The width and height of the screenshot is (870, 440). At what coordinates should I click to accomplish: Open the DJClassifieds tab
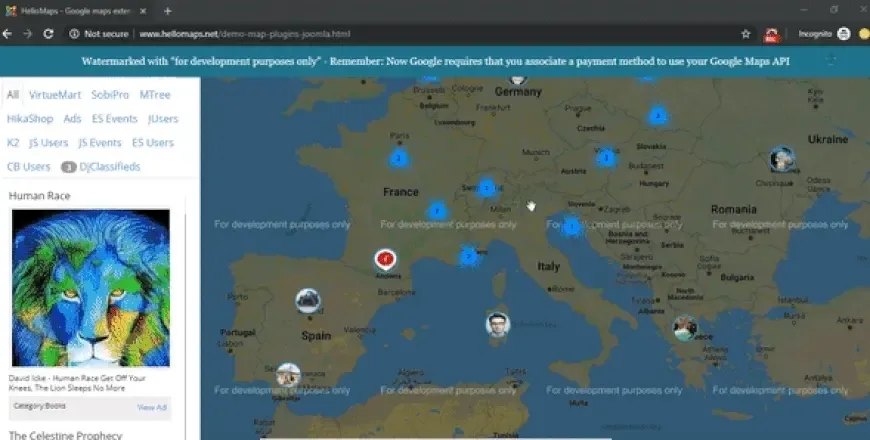(x=109, y=166)
